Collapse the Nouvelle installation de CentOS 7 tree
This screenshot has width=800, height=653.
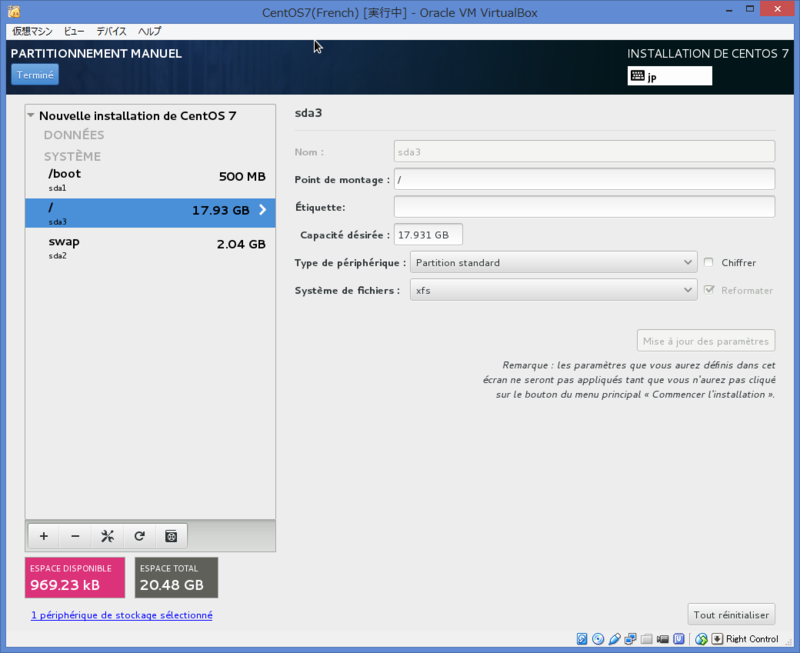33,115
